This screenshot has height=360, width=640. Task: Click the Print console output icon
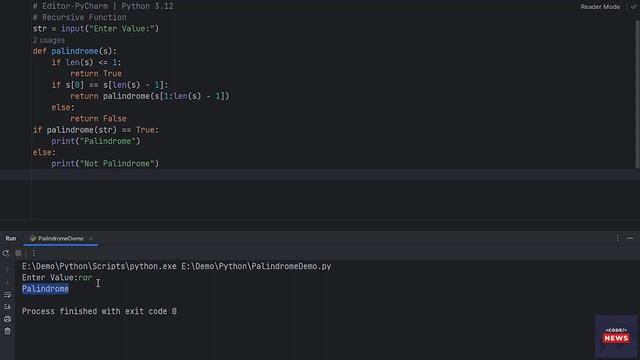click(x=7, y=319)
